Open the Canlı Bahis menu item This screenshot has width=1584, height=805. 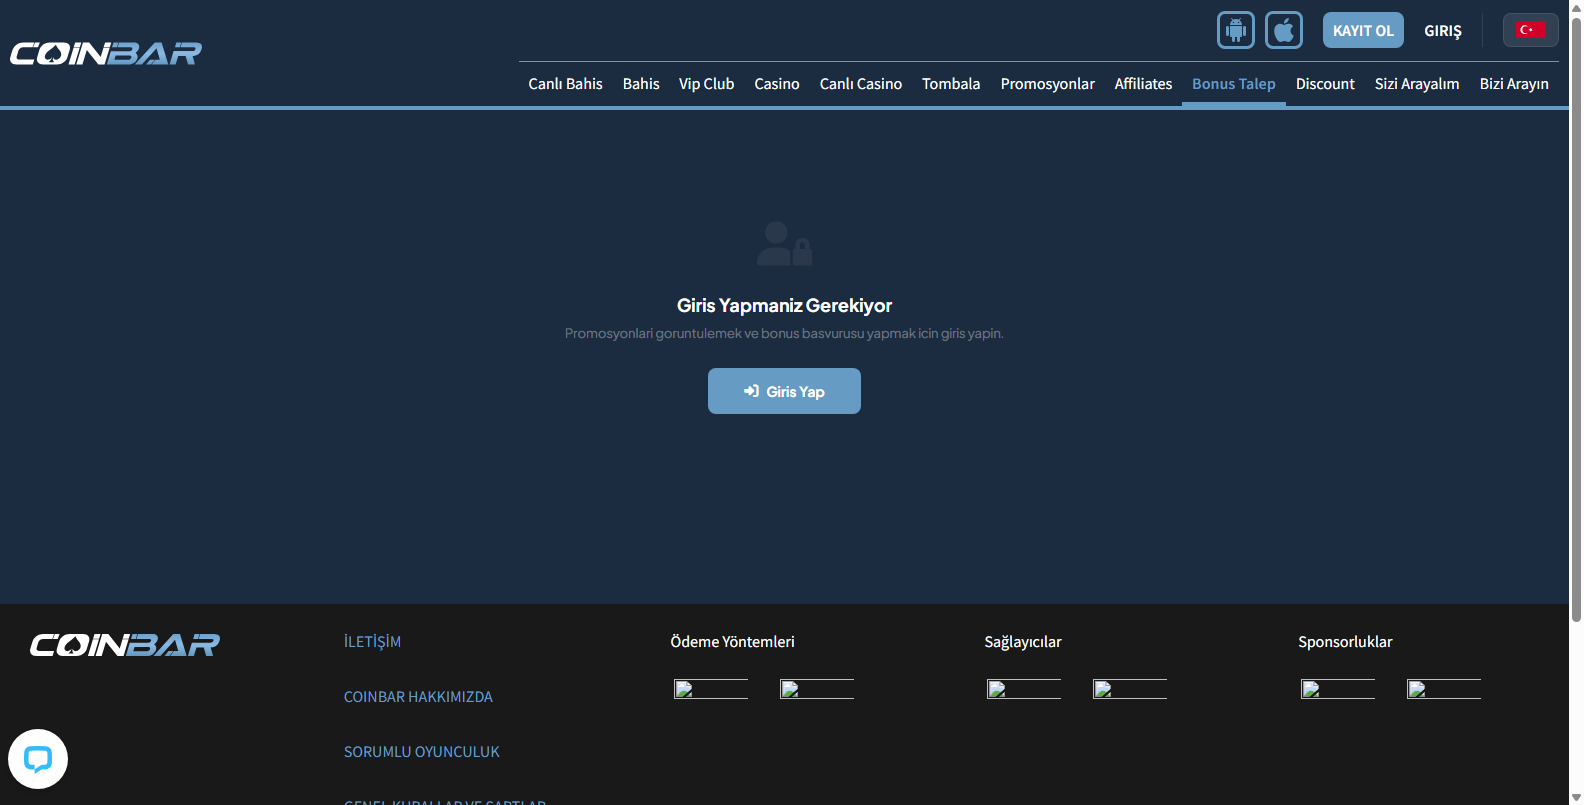pyautogui.click(x=566, y=84)
